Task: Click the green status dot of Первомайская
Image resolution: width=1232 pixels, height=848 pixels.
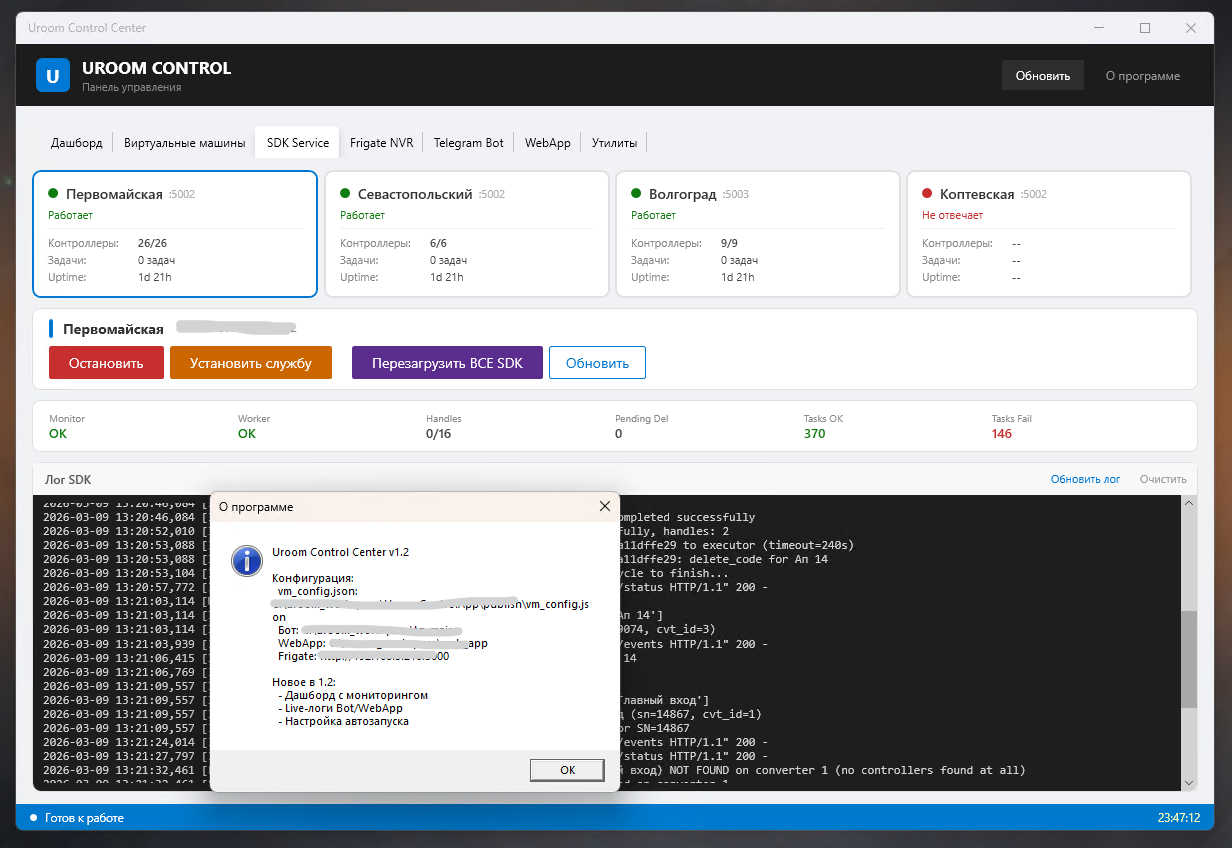Action: (x=53, y=194)
